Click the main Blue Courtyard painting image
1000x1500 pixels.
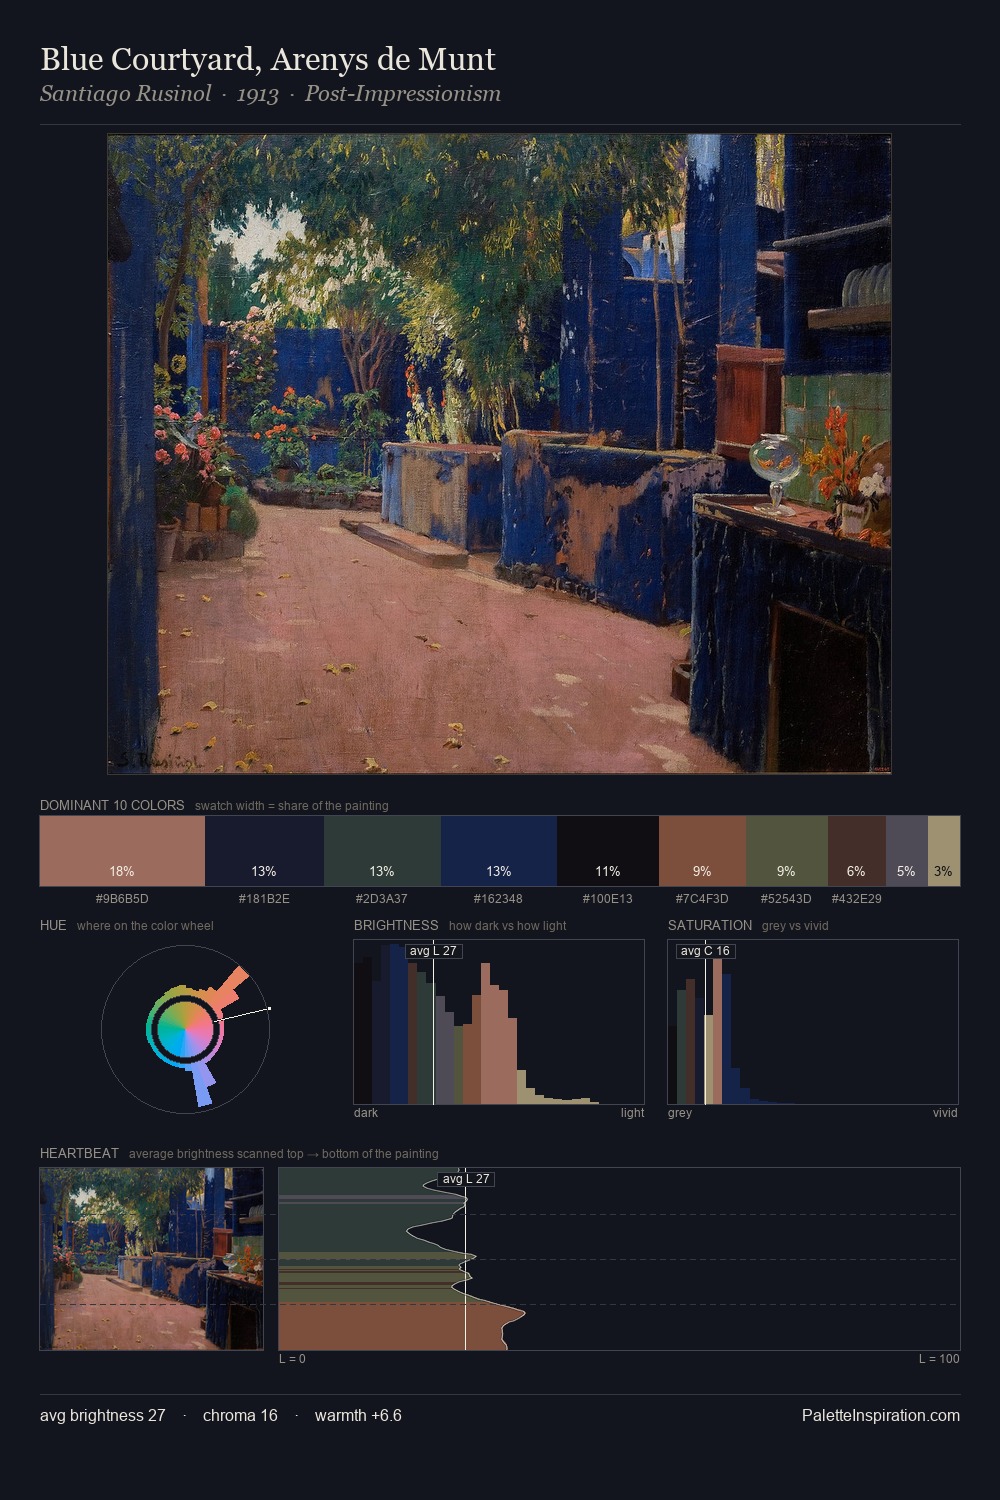[499, 454]
